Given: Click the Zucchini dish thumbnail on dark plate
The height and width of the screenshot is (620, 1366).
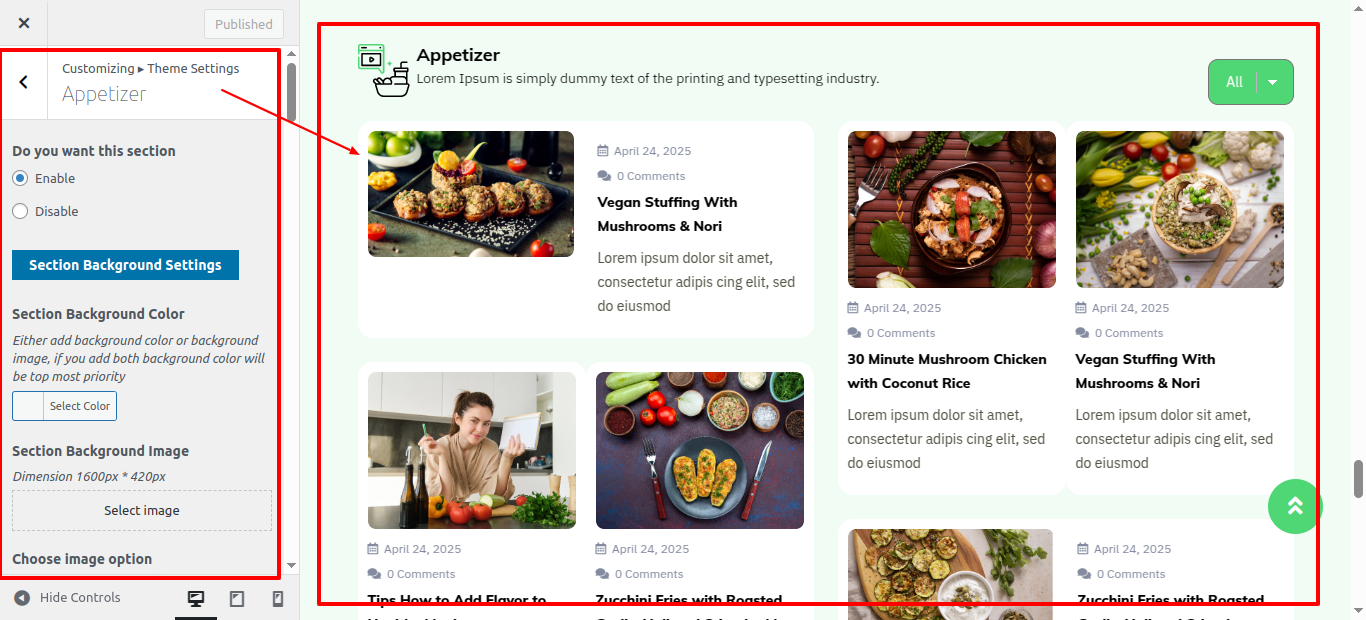Looking at the screenshot, I should [x=700, y=450].
